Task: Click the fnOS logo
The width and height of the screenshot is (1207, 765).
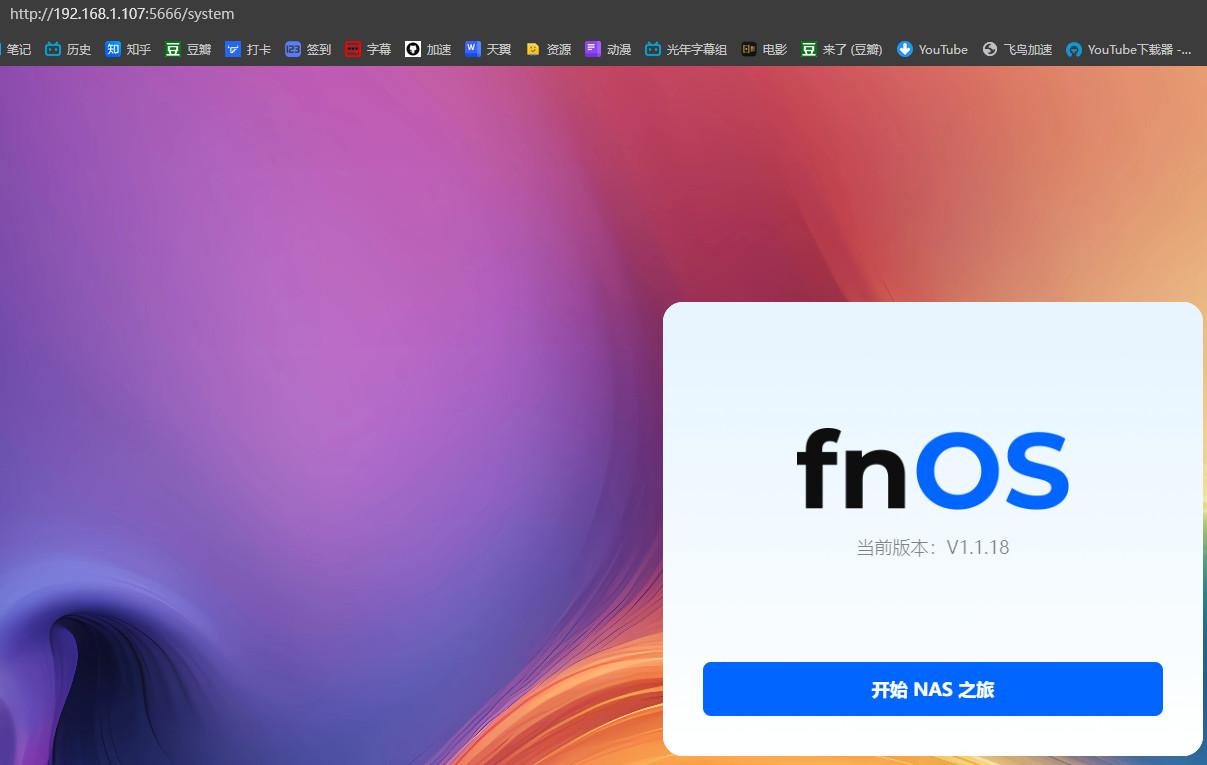Action: 932,468
